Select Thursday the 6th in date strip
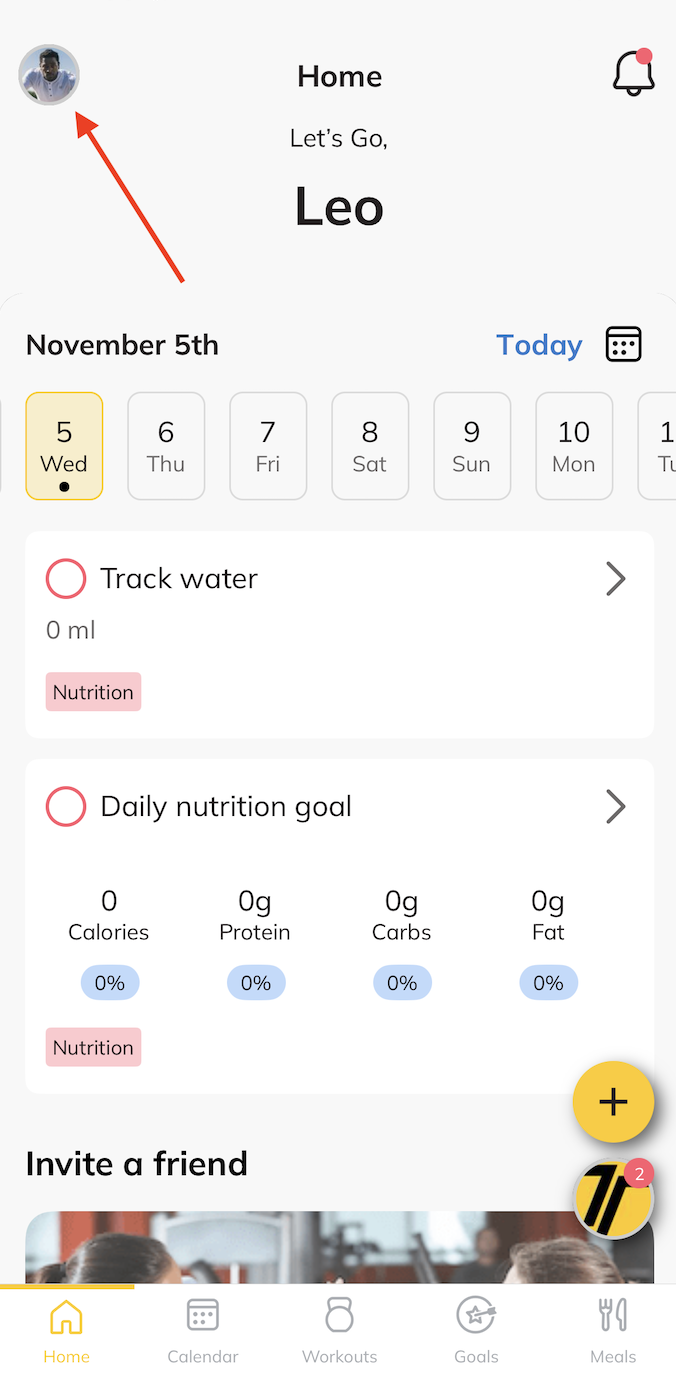 [x=166, y=445]
